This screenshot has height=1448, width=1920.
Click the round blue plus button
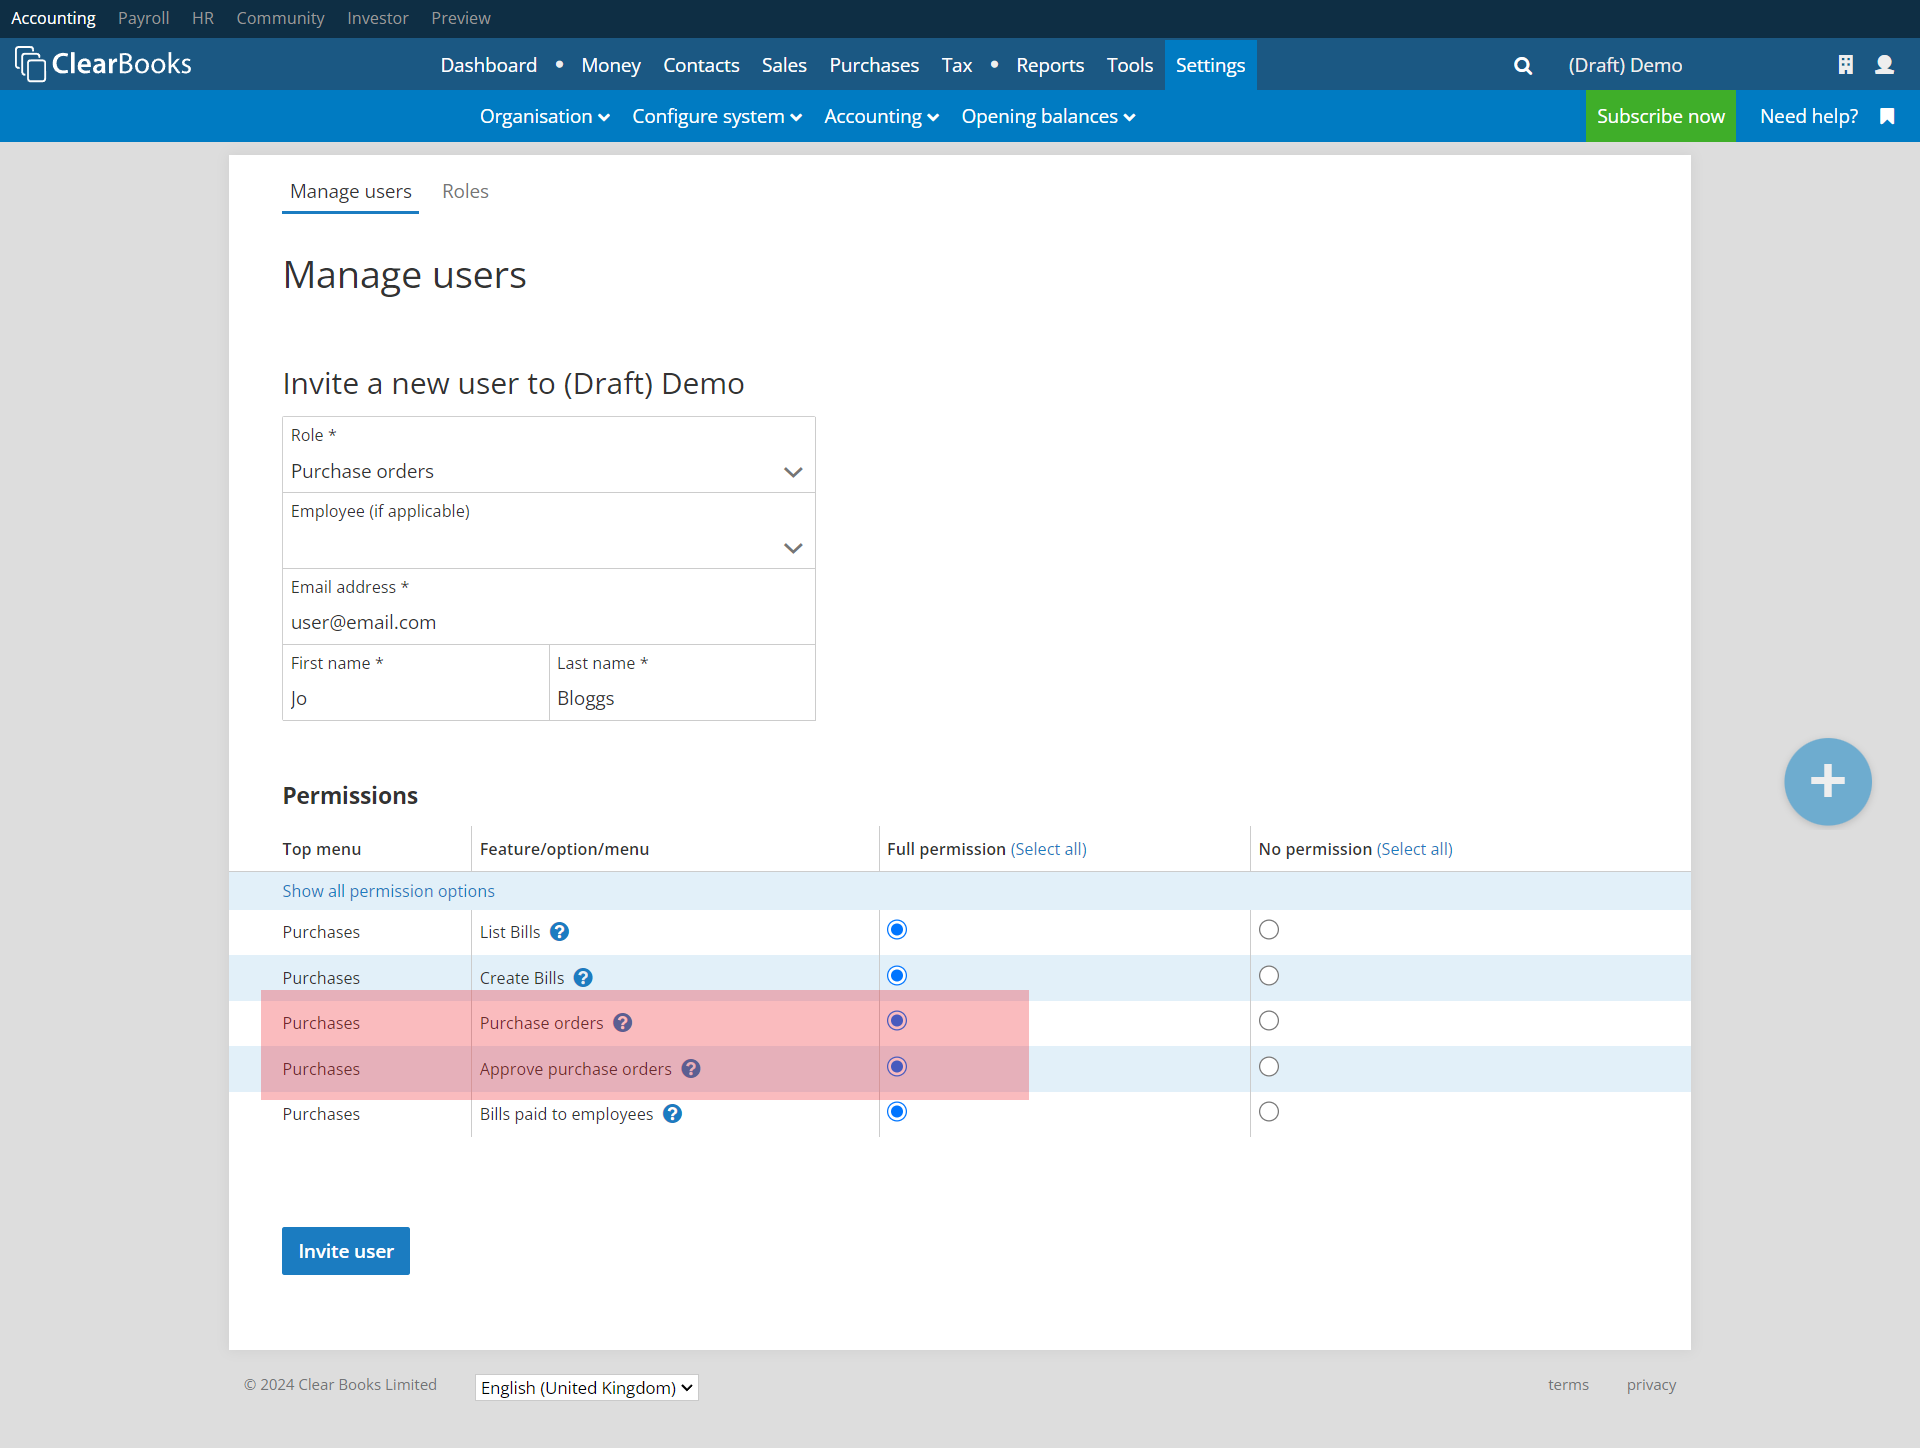click(1827, 781)
